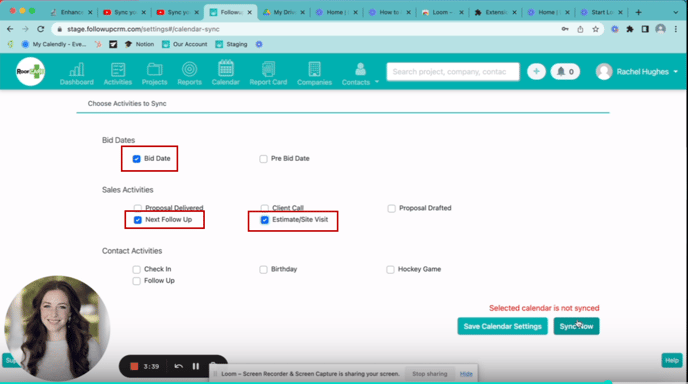The image size is (688, 384).
Task: Go to the Activities icon in navbar
Action: click(118, 69)
